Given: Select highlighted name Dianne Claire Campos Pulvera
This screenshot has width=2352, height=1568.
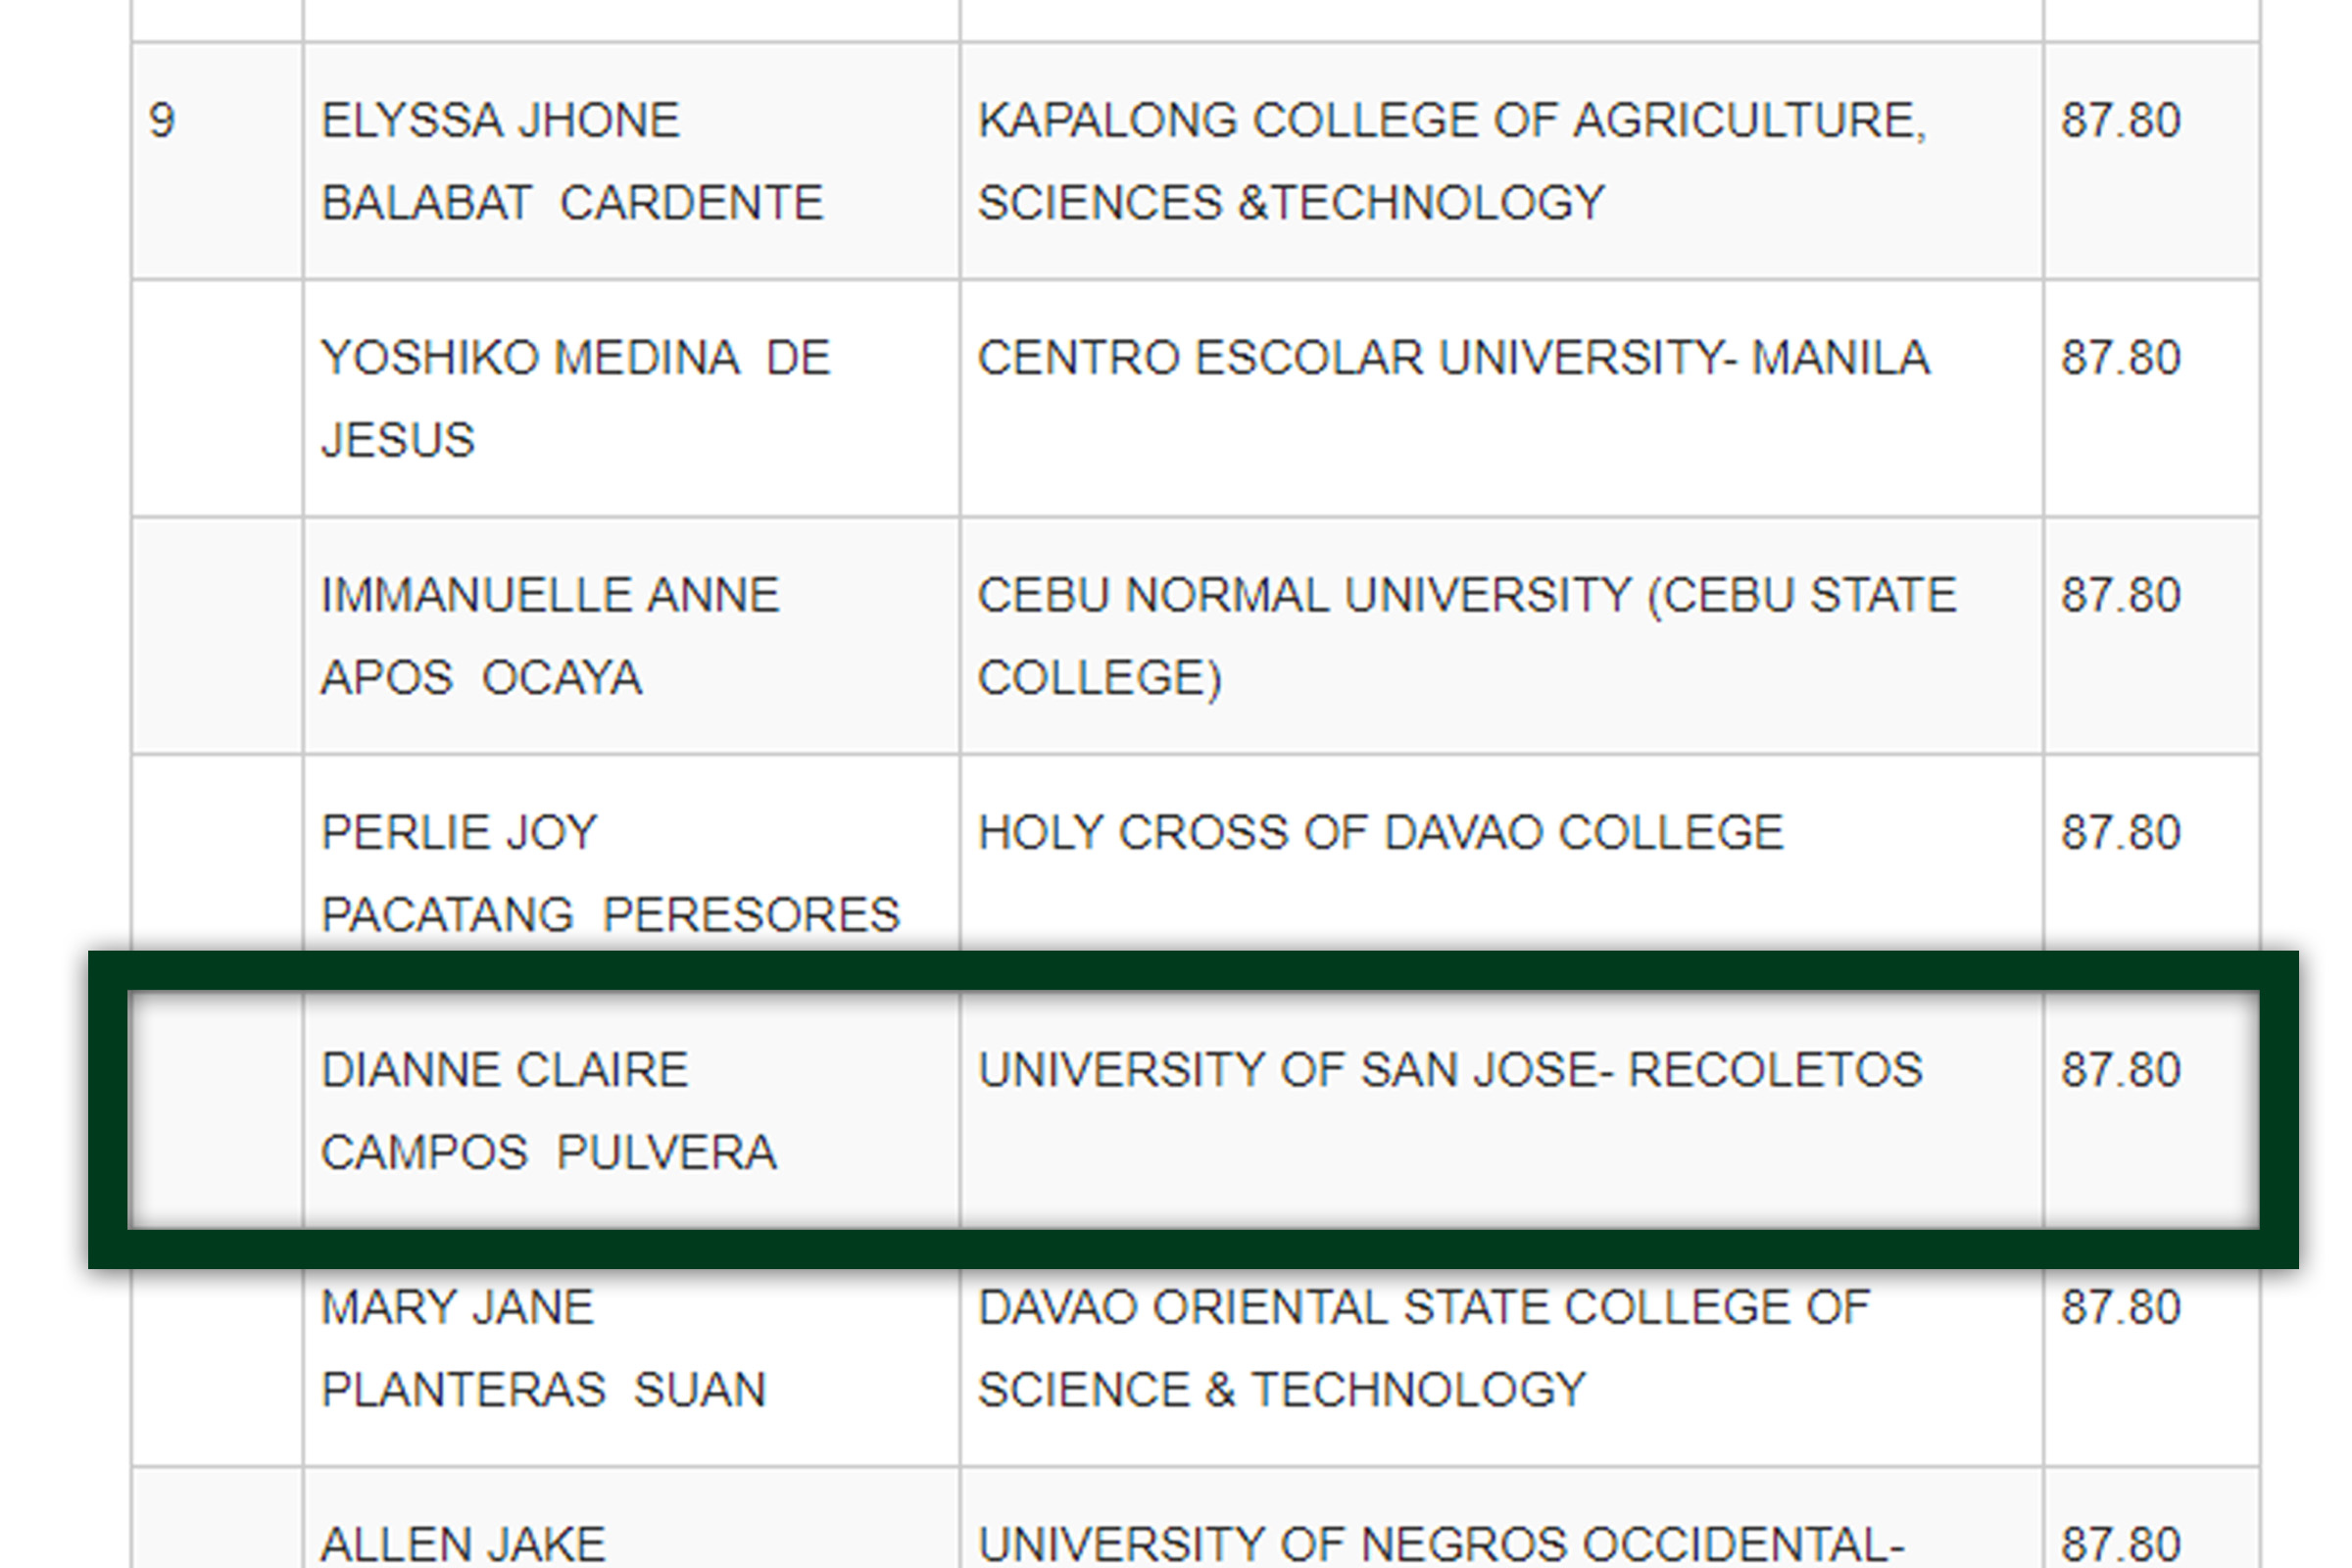Looking at the screenshot, I should pos(548,1110).
